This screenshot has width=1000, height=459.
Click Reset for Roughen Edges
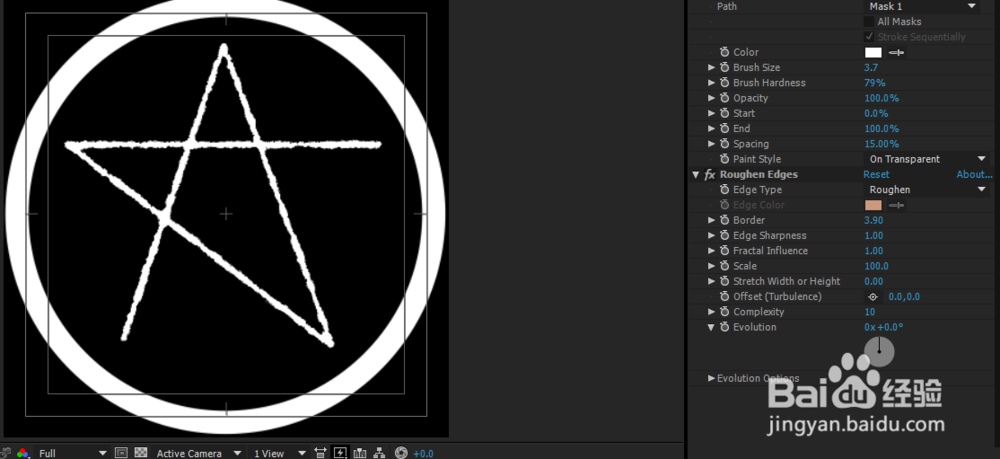(876, 175)
